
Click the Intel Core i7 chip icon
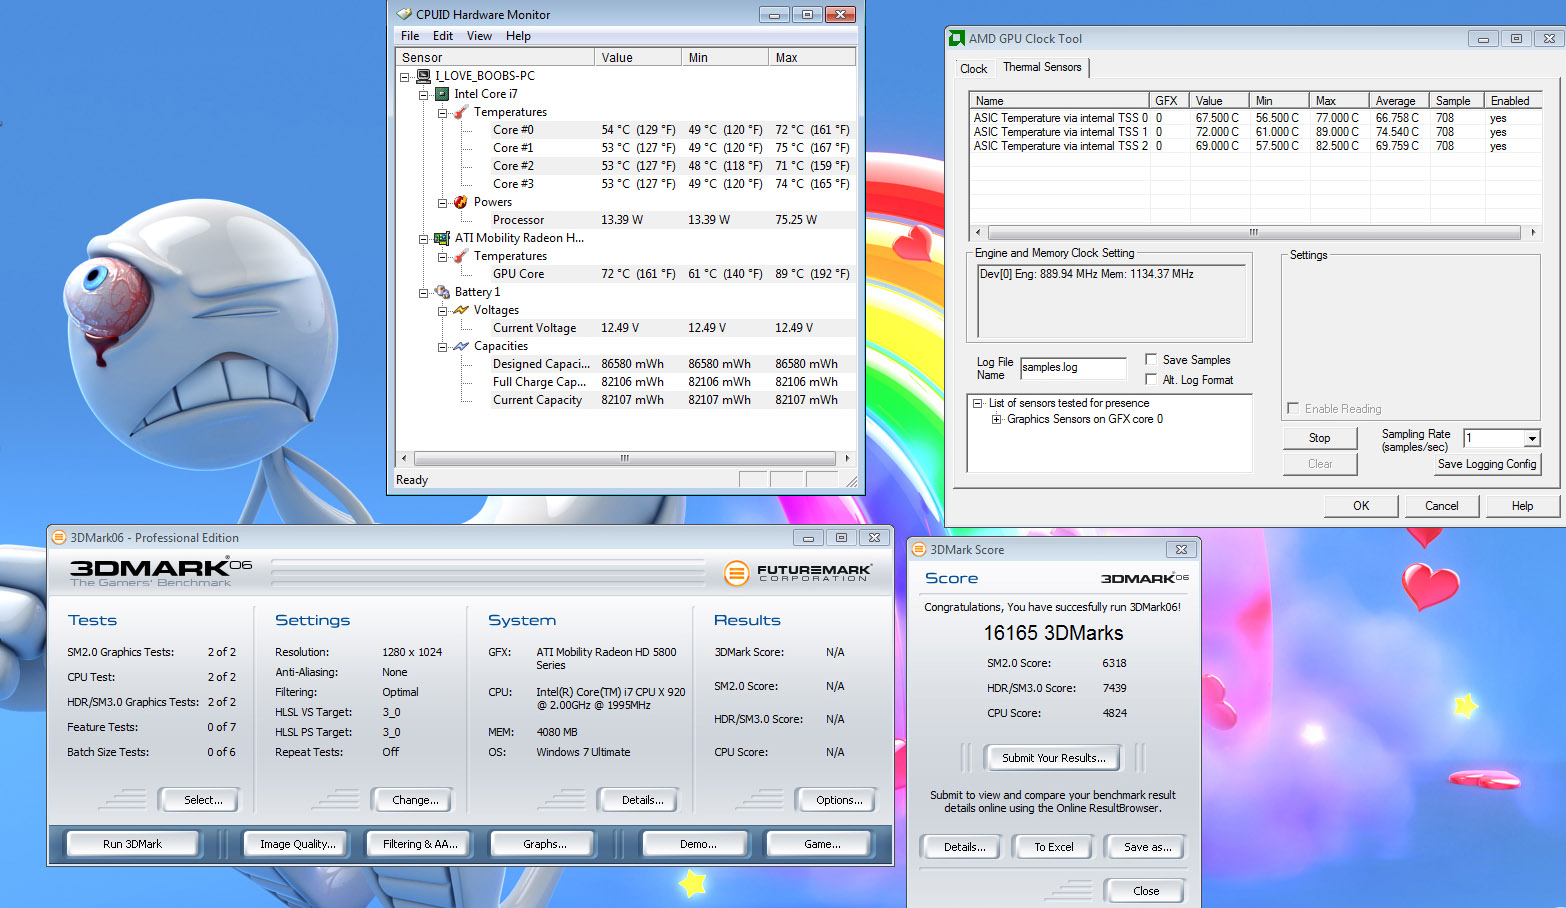(442, 94)
